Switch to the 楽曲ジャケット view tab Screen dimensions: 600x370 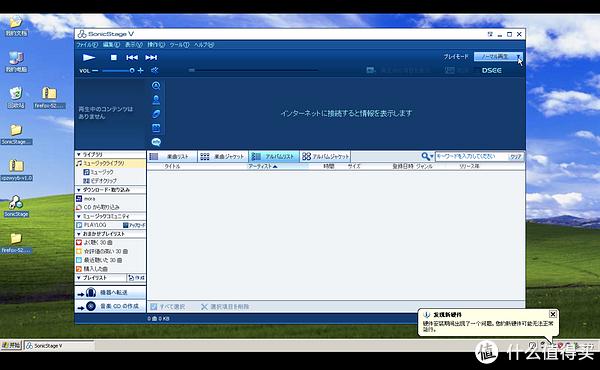point(223,156)
